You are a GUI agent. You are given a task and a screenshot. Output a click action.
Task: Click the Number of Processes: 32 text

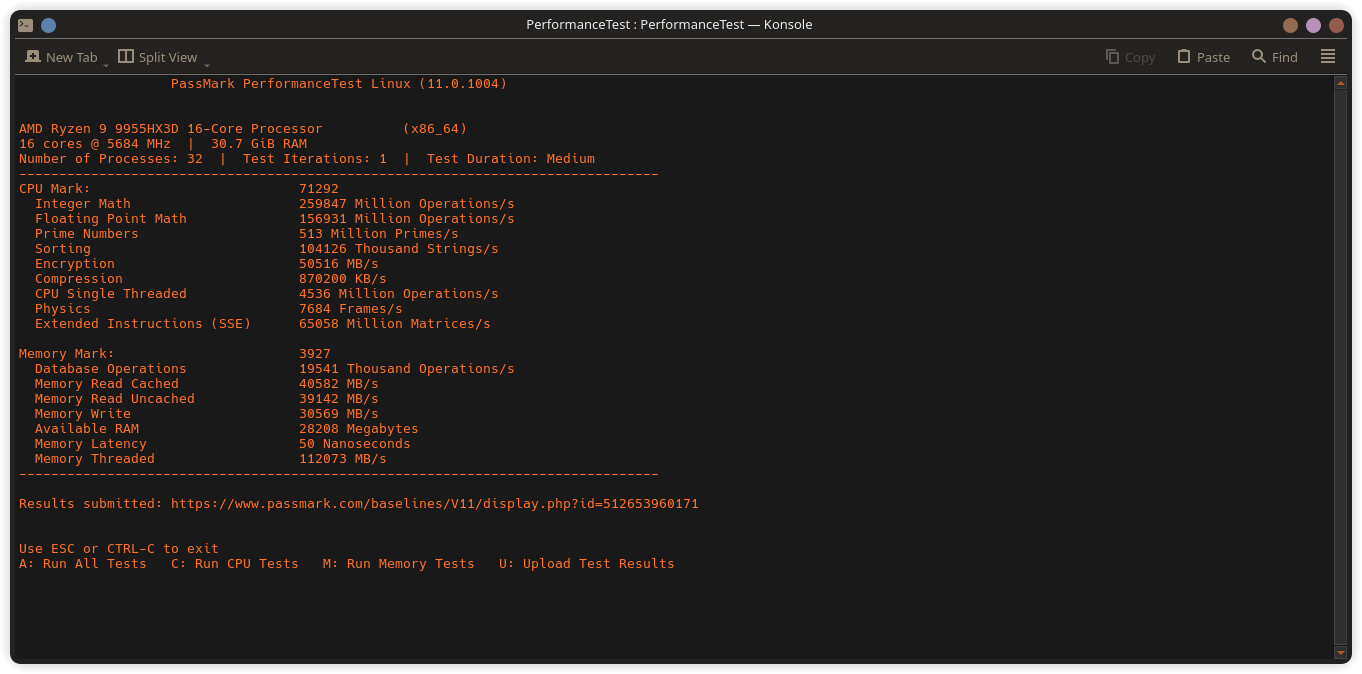[x=111, y=159]
